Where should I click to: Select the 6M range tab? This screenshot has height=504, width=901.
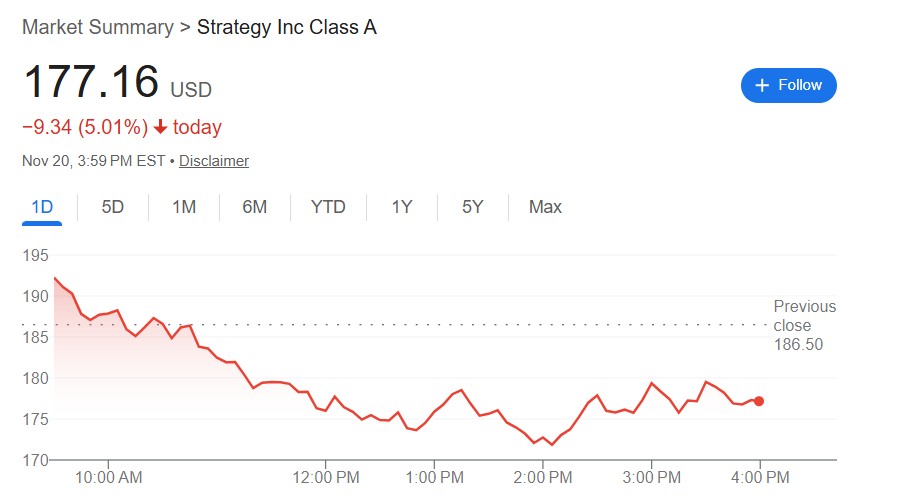[255, 207]
